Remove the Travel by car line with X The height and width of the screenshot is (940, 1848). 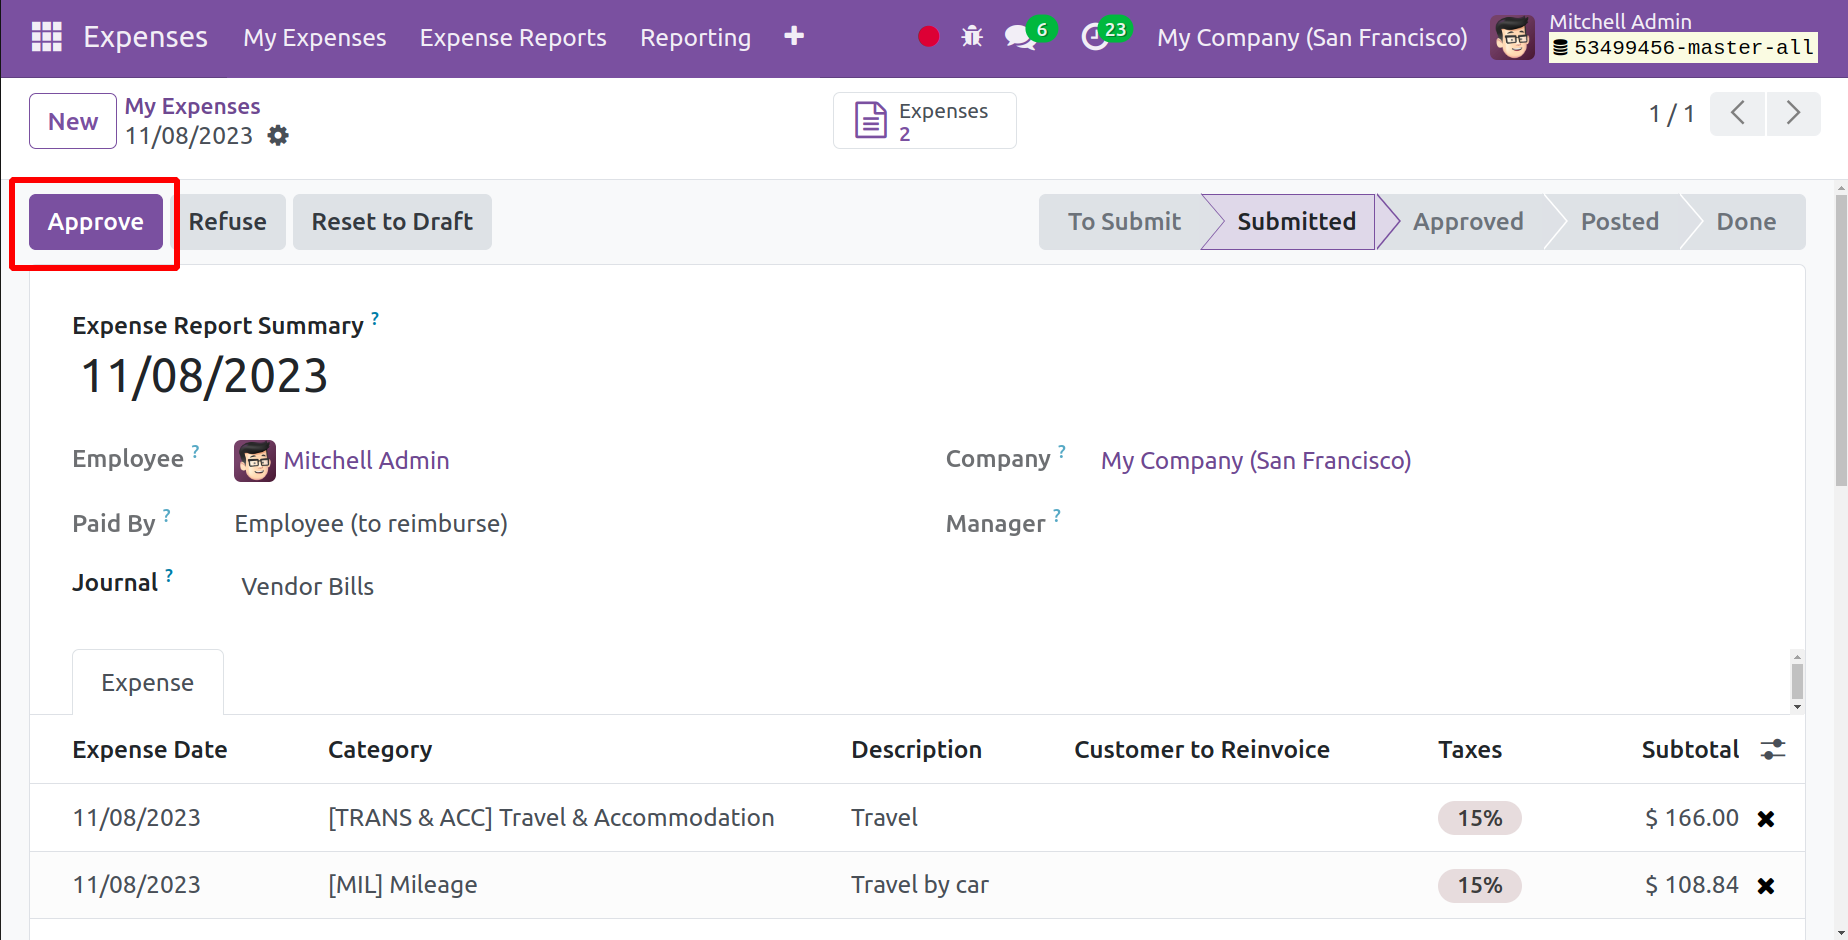[x=1766, y=886]
